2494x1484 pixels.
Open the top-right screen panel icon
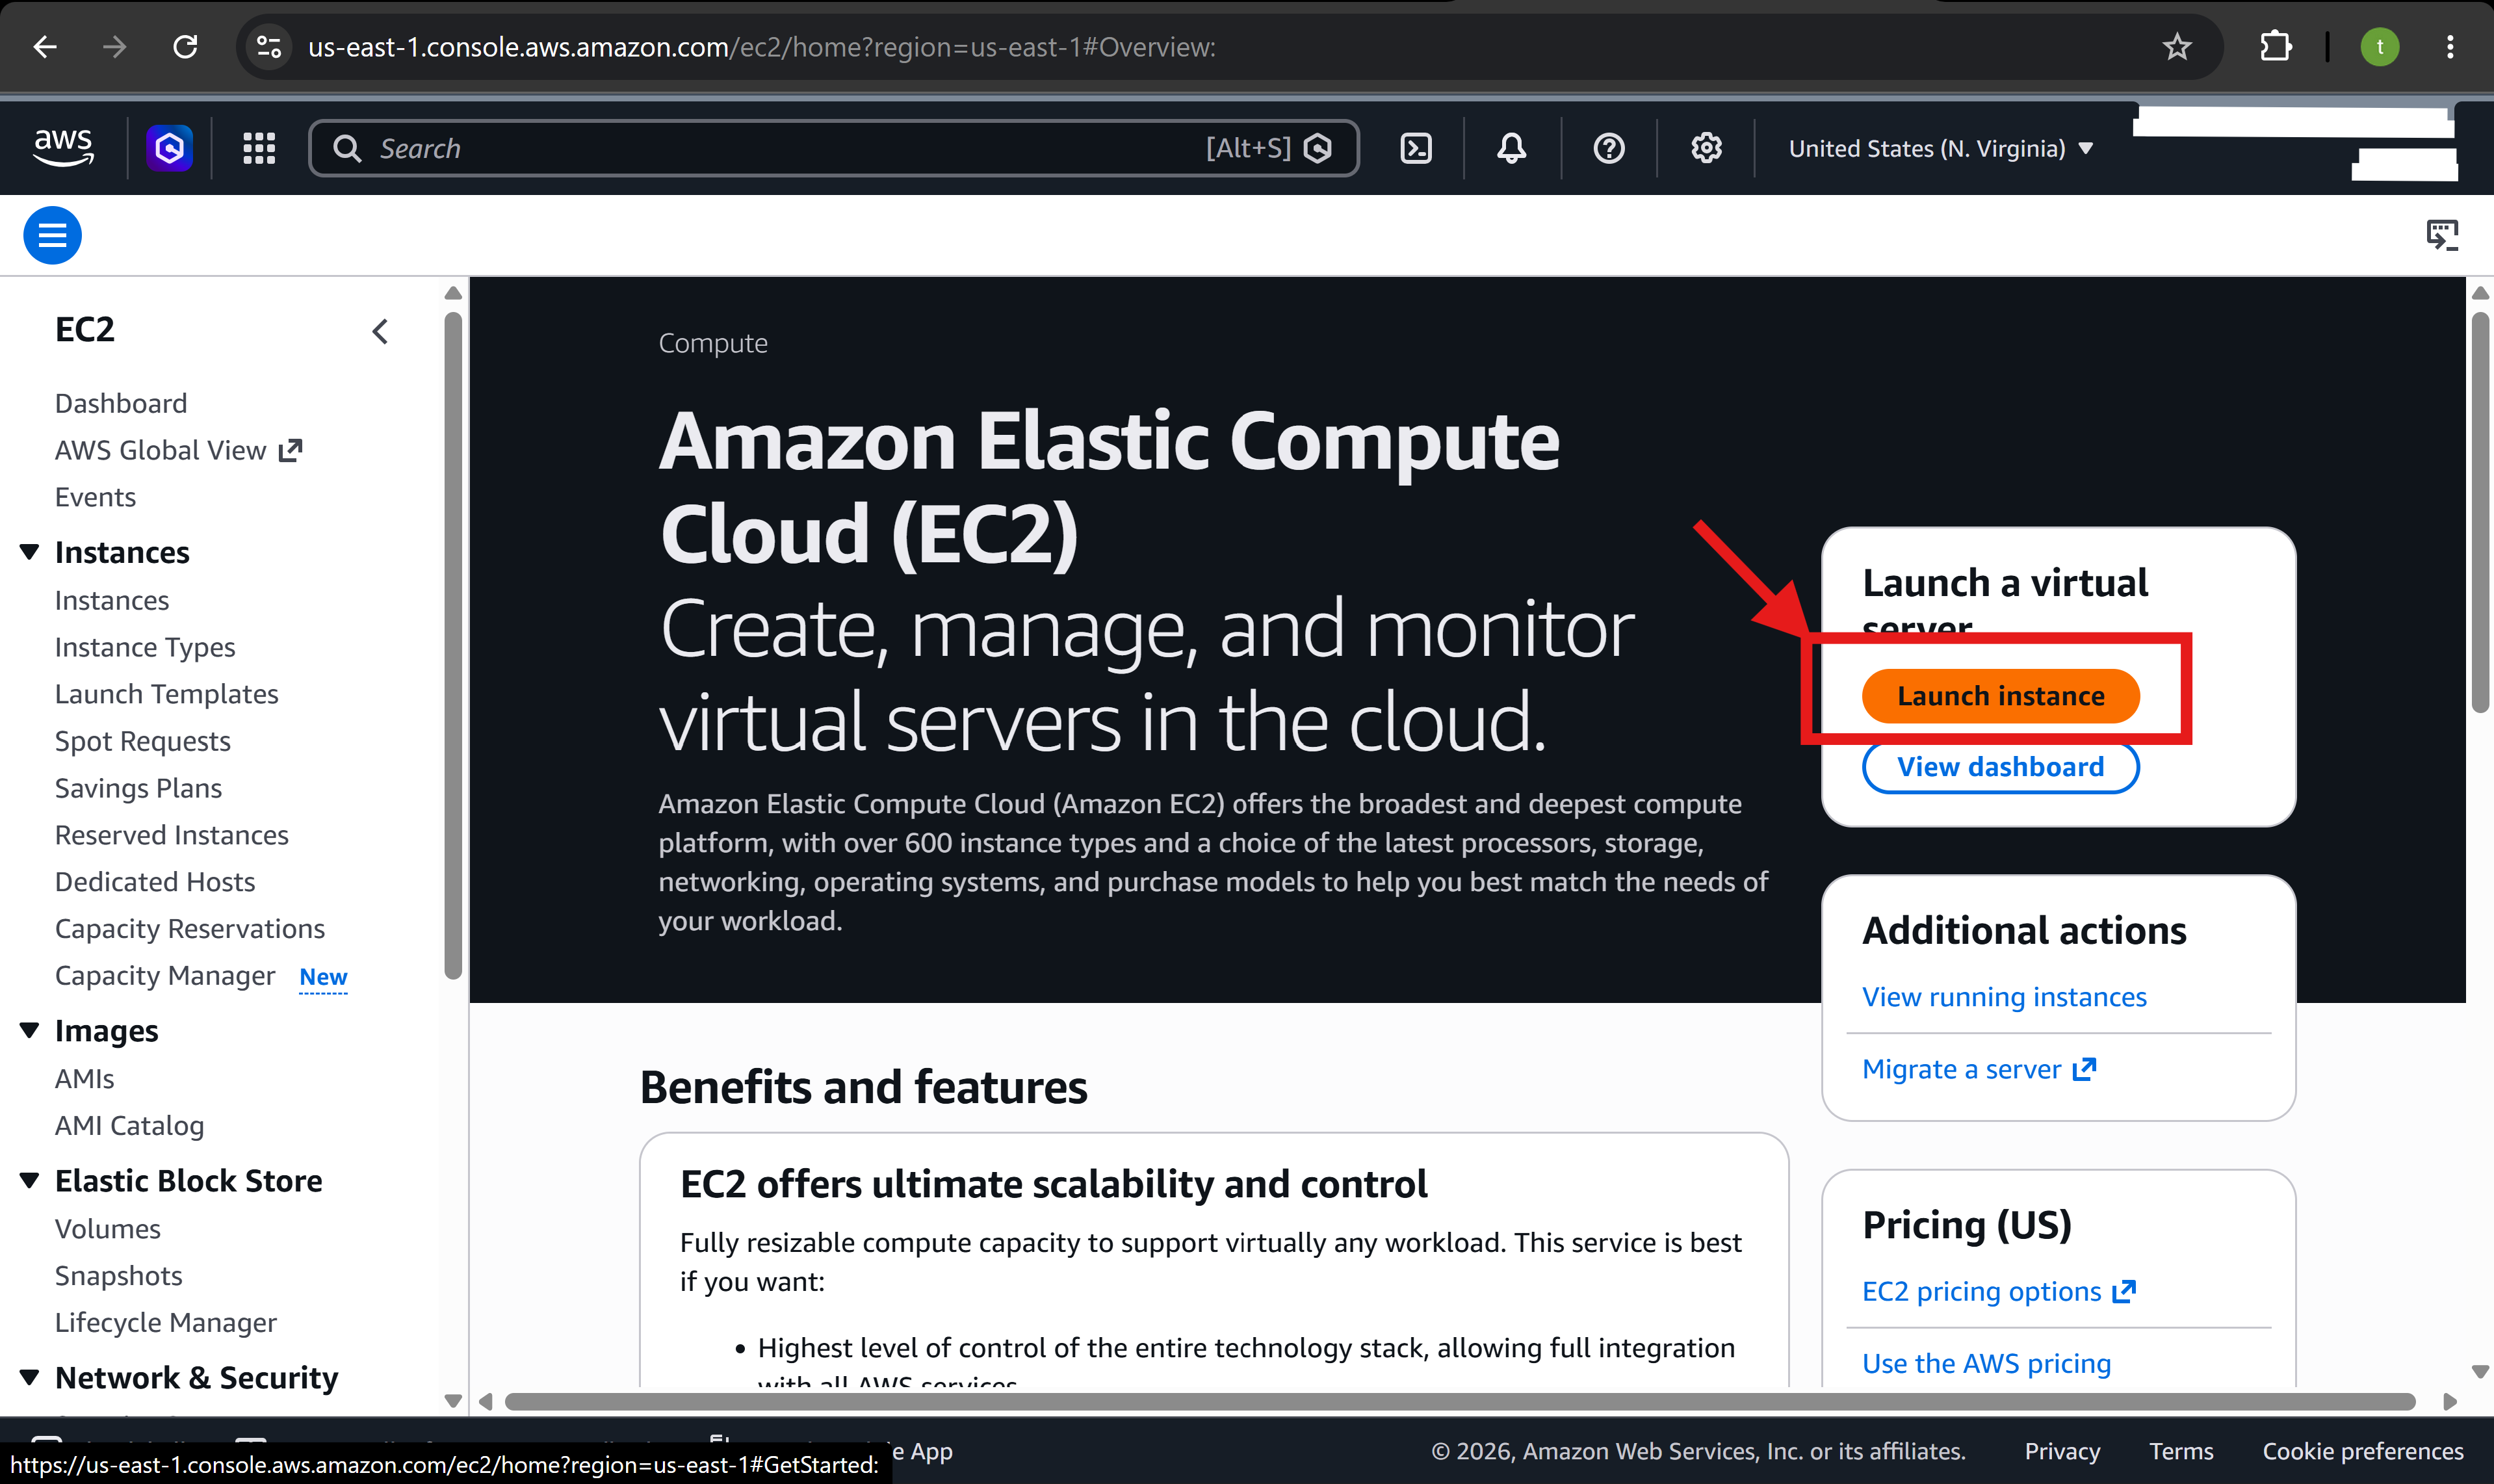[2442, 236]
